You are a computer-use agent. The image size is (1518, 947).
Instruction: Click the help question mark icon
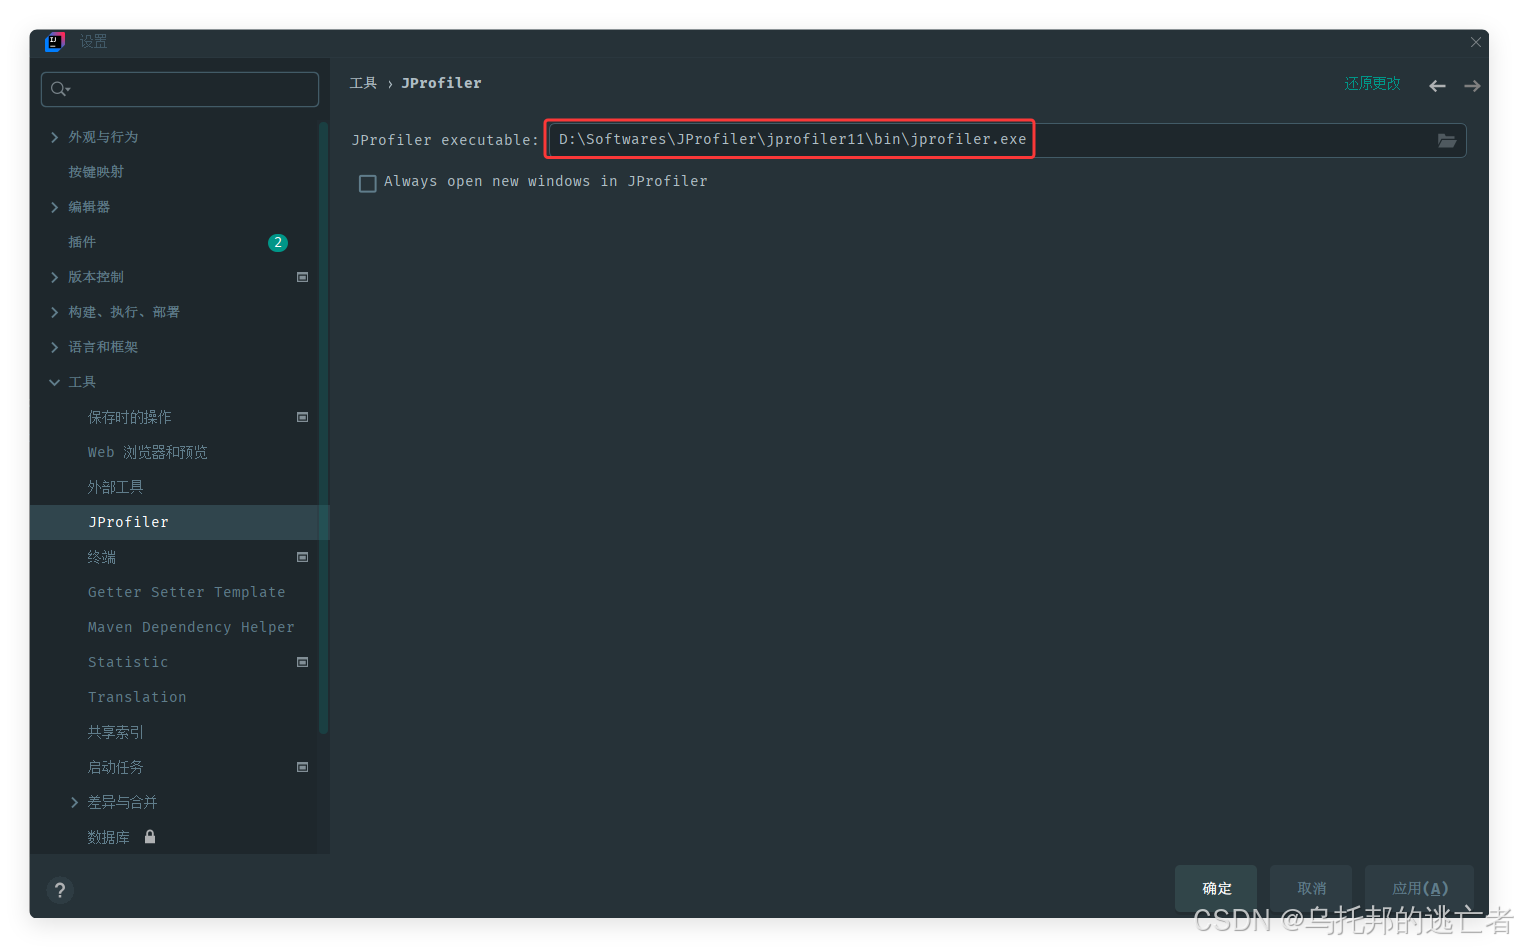pos(60,890)
